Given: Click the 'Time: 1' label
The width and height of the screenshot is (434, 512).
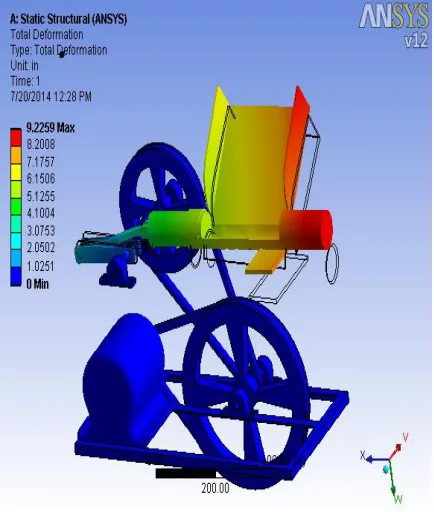Looking at the screenshot, I should (25, 81).
